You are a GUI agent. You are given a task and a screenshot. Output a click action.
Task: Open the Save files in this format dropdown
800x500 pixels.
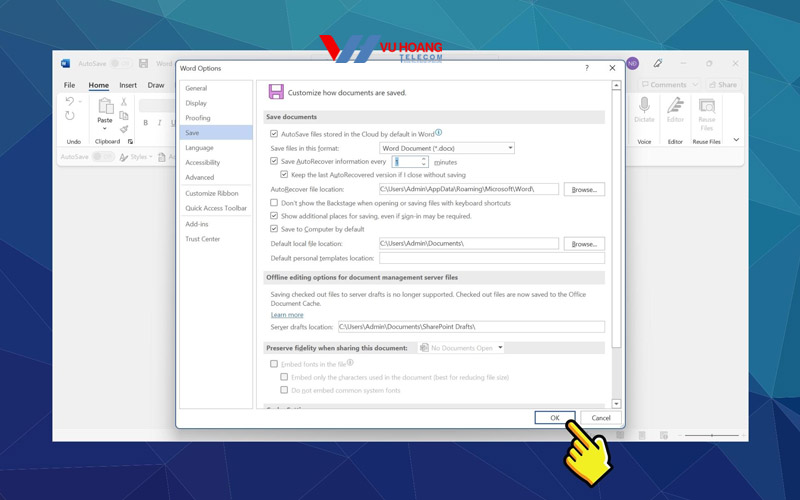click(447, 148)
